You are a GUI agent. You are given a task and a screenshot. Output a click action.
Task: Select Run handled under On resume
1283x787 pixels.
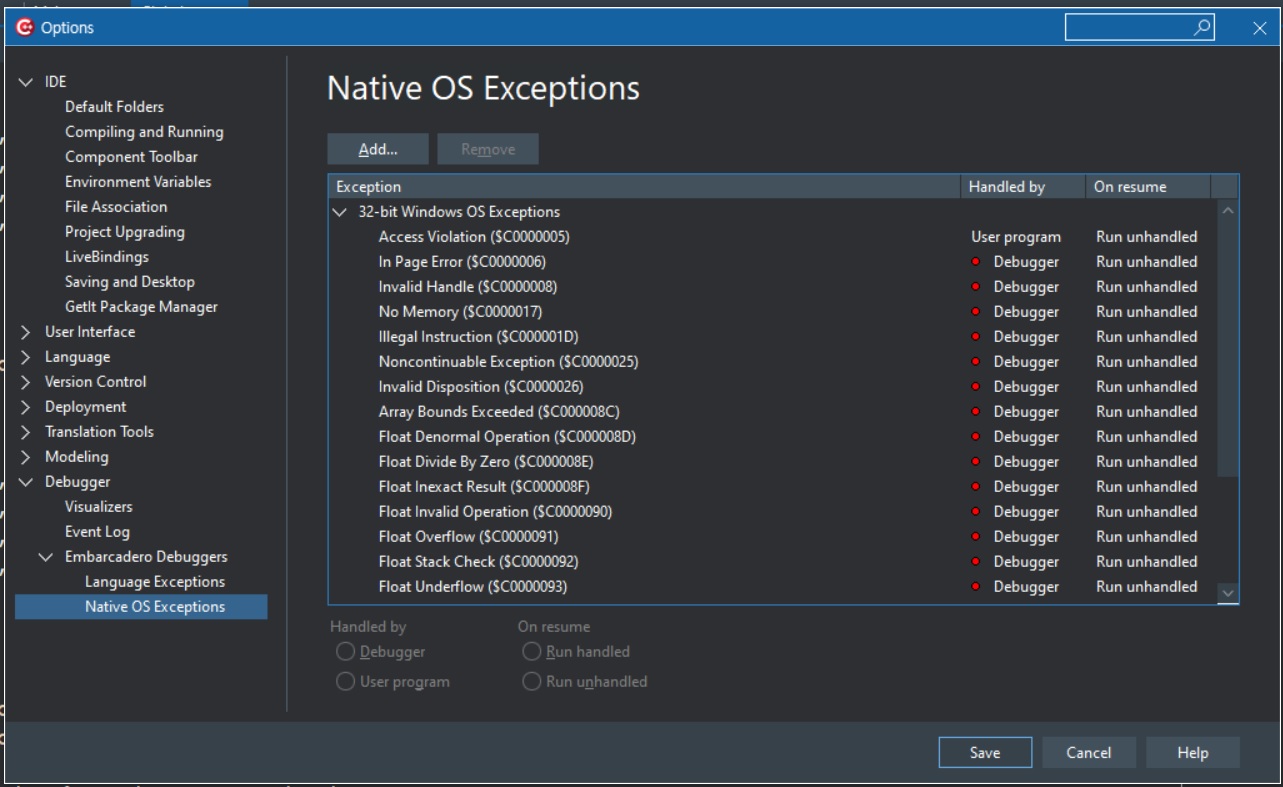point(532,652)
